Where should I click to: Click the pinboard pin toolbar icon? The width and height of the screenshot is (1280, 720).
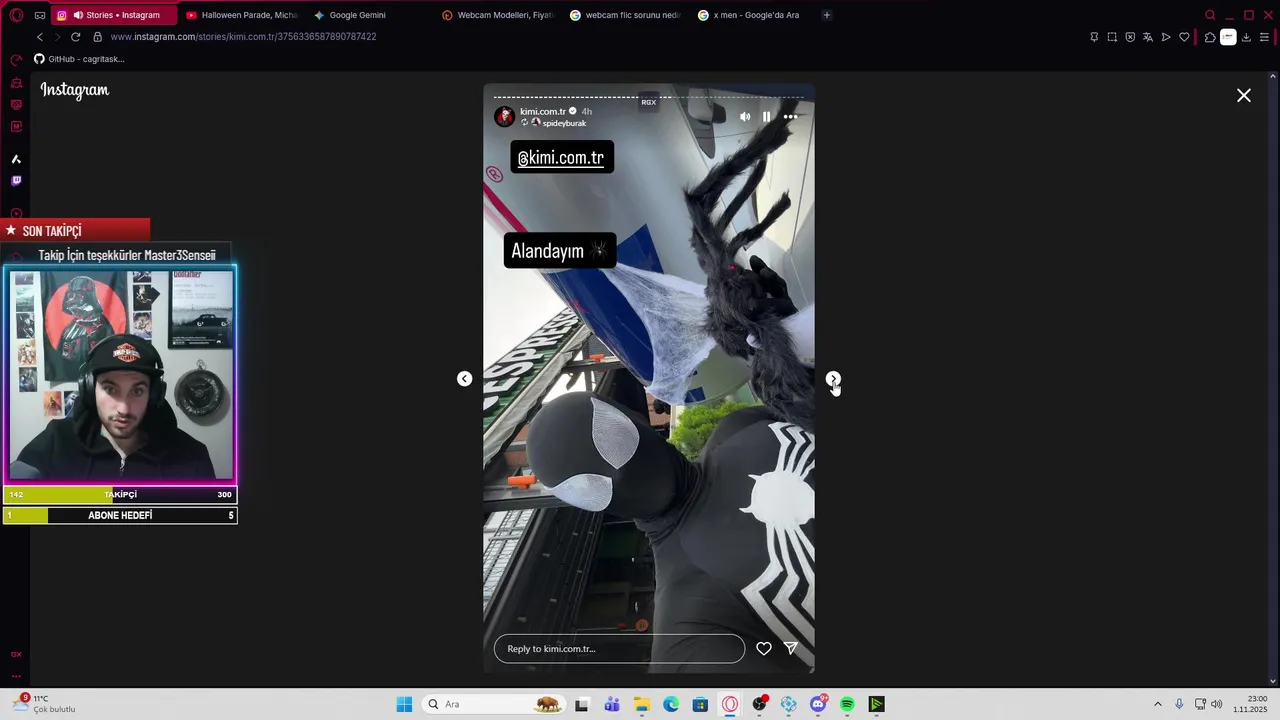pyautogui.click(x=1094, y=37)
